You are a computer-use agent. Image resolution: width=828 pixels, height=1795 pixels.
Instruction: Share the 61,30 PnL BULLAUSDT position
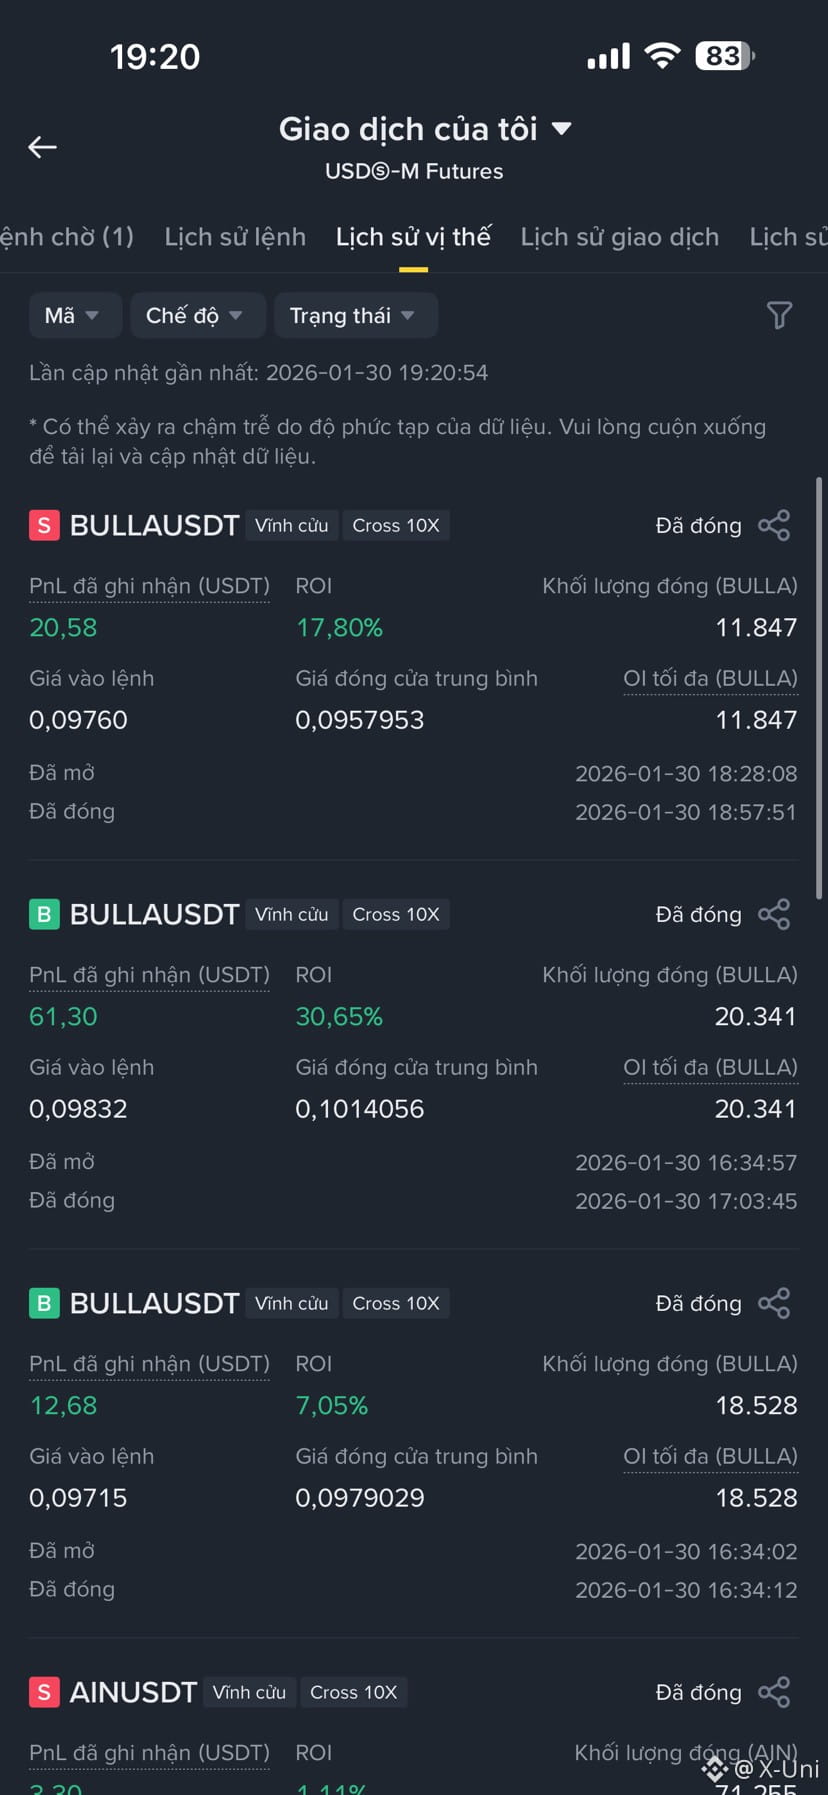click(774, 914)
